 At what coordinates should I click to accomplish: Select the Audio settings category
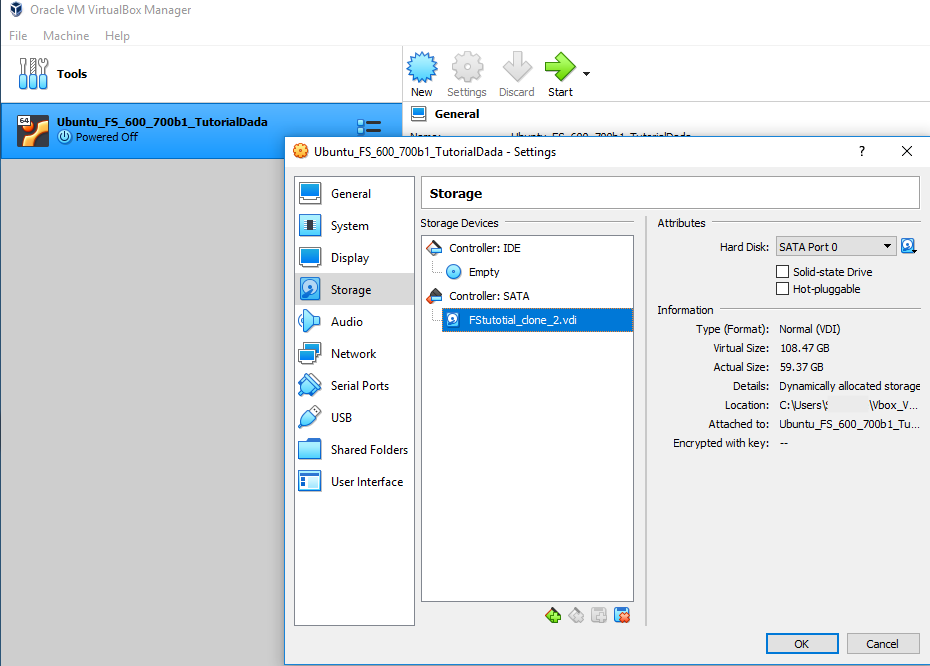pyautogui.click(x=346, y=322)
